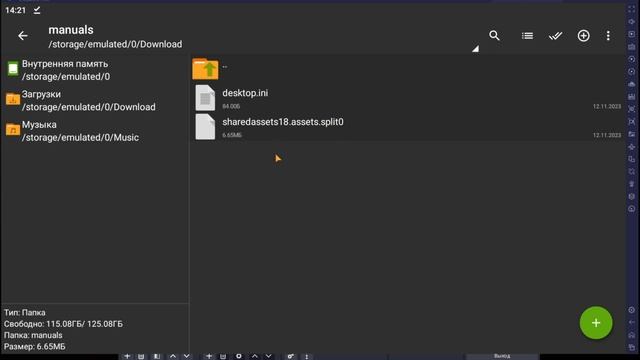Expand the path dropdown triangle under the toolbar
The width and height of the screenshot is (640, 360).
tap(476, 49)
